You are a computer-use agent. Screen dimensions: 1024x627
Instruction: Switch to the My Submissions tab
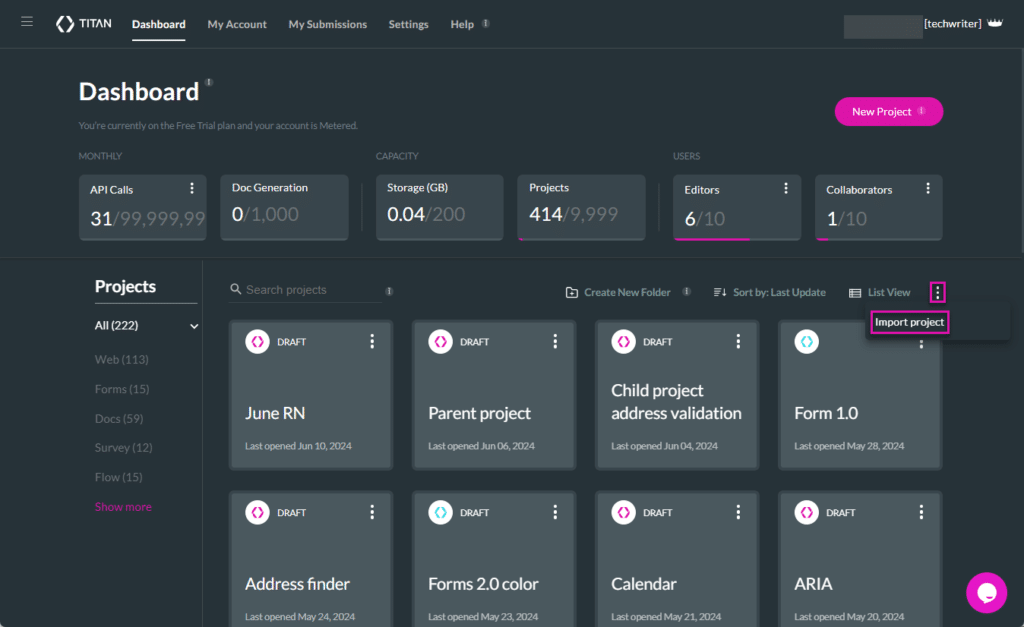point(327,24)
